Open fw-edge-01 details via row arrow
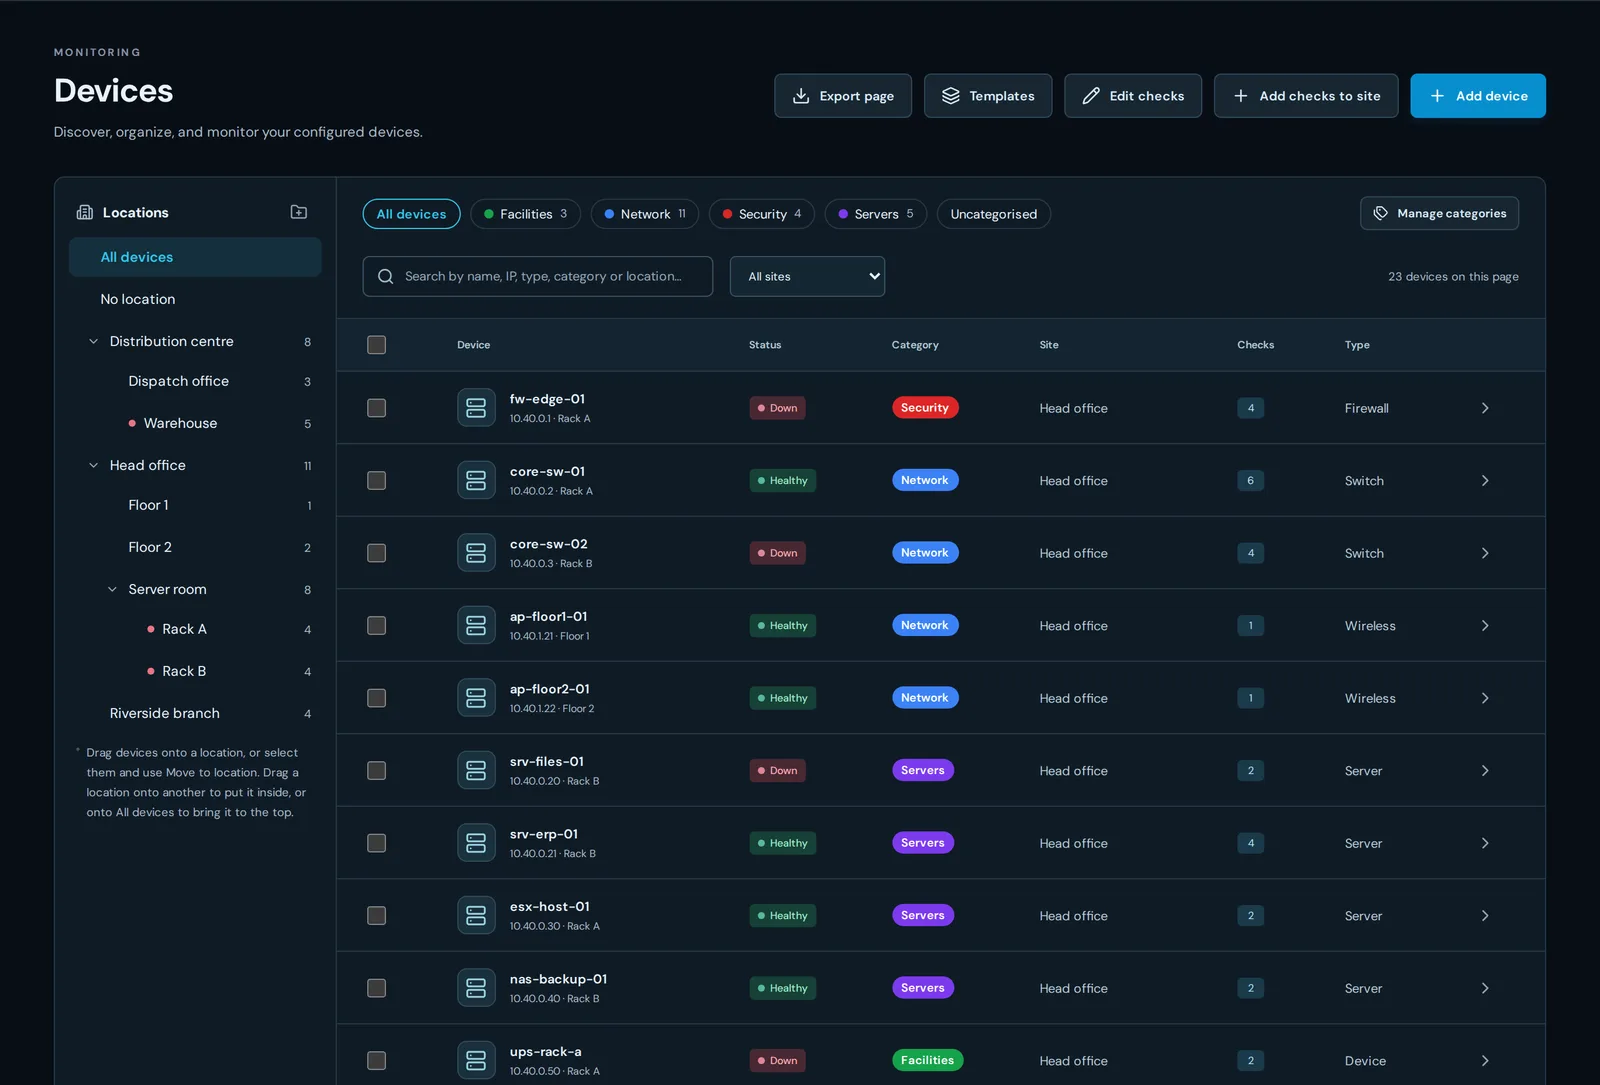Screen dimensions: 1600x1085 pos(1485,408)
